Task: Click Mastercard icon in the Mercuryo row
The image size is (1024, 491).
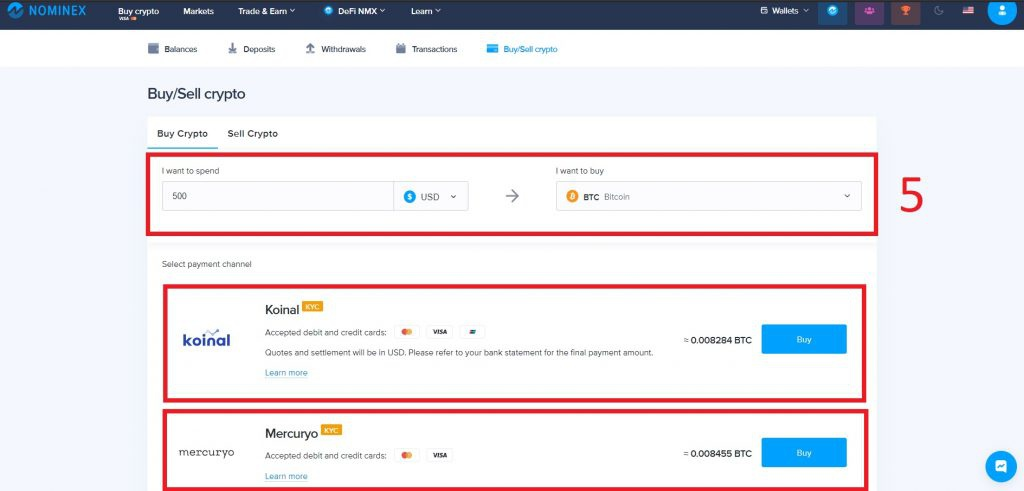Action: pyautogui.click(x=407, y=454)
